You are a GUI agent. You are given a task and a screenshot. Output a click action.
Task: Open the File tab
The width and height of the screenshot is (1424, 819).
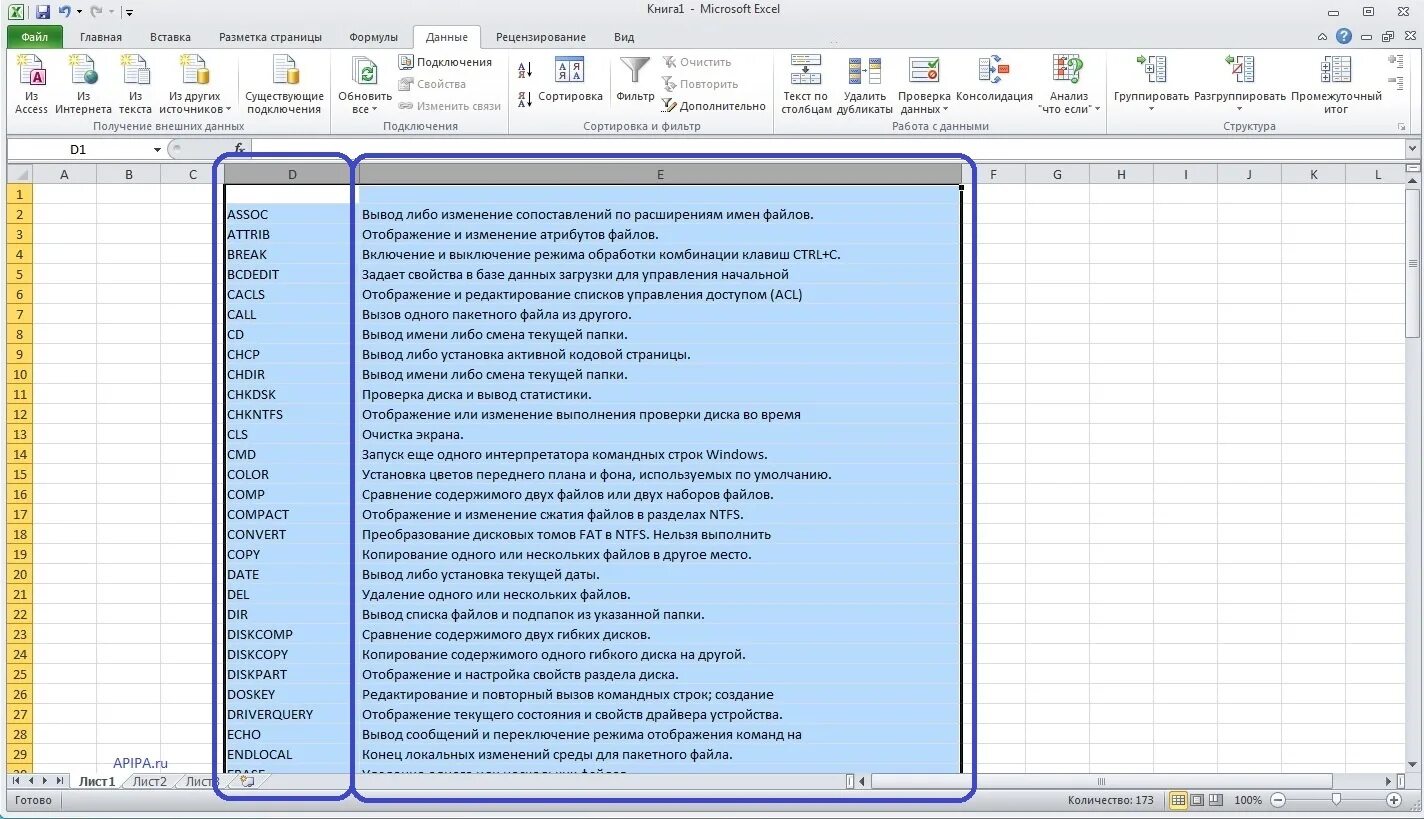[35, 37]
